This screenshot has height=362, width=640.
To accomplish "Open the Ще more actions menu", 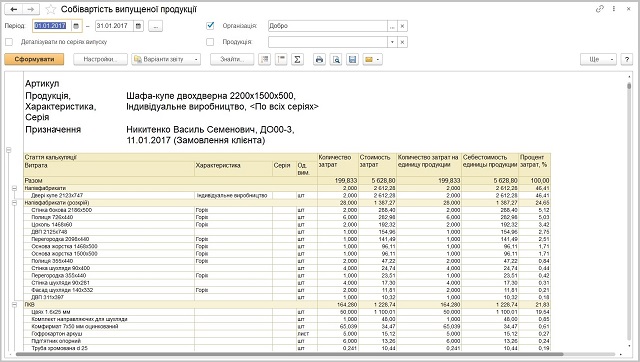I will click(598, 59).
